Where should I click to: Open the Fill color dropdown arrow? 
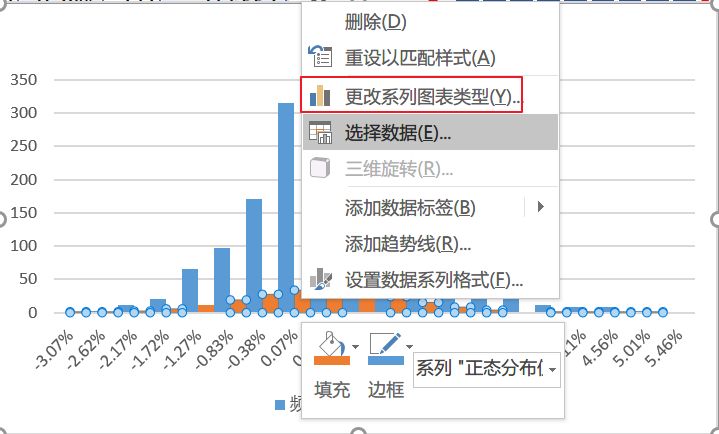(355, 348)
